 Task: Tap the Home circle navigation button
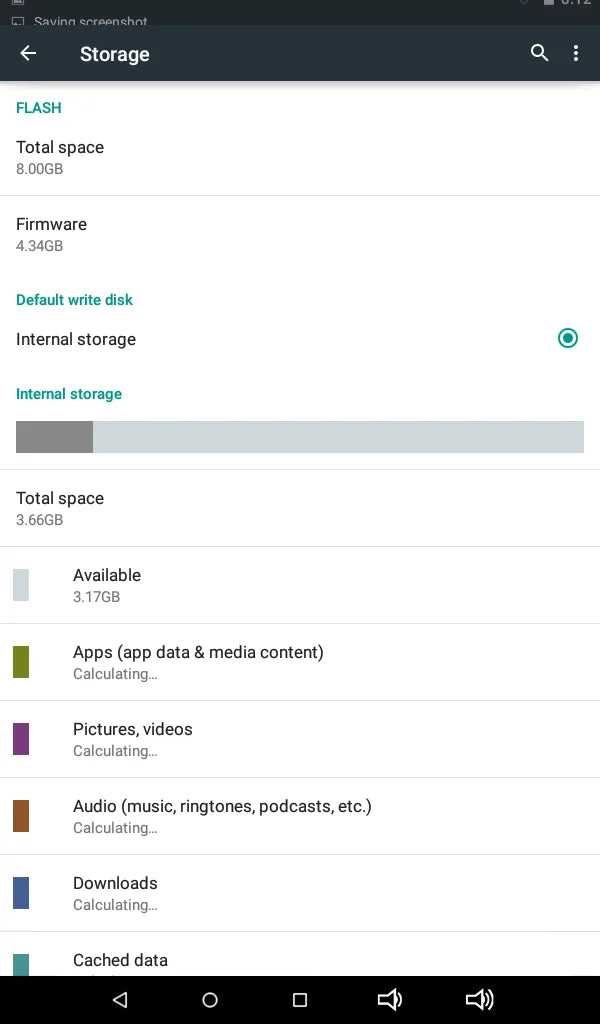pyautogui.click(x=210, y=999)
